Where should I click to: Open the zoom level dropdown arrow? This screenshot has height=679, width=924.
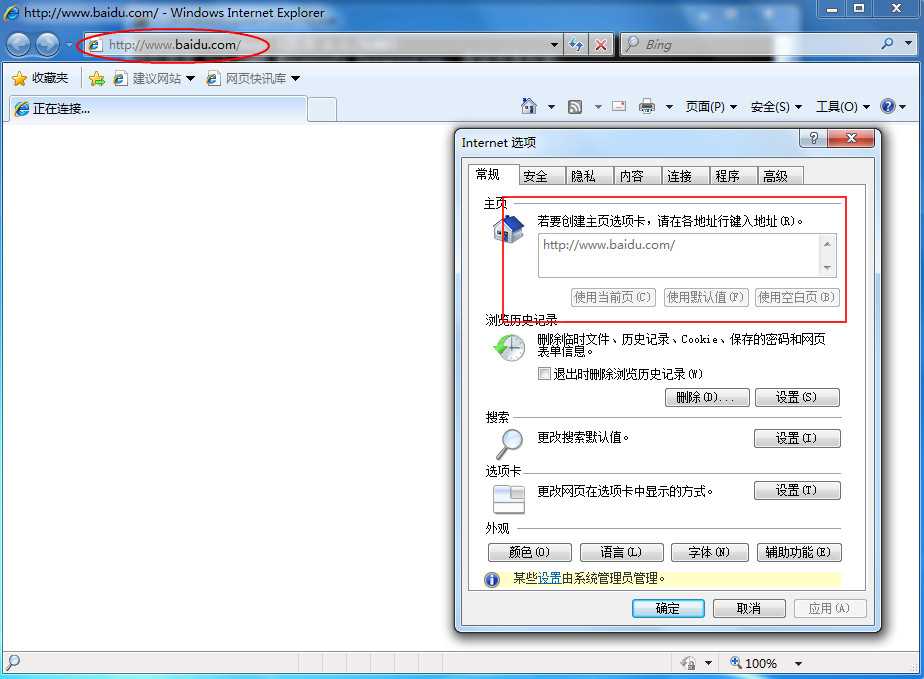tap(798, 663)
